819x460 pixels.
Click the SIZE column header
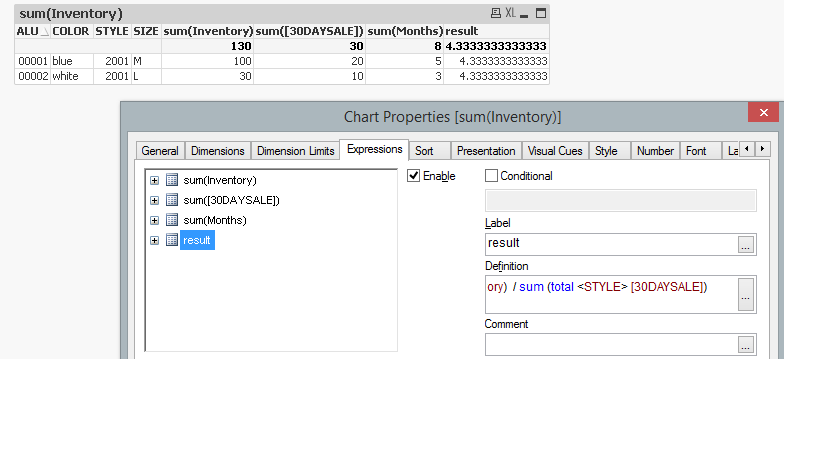click(x=146, y=31)
